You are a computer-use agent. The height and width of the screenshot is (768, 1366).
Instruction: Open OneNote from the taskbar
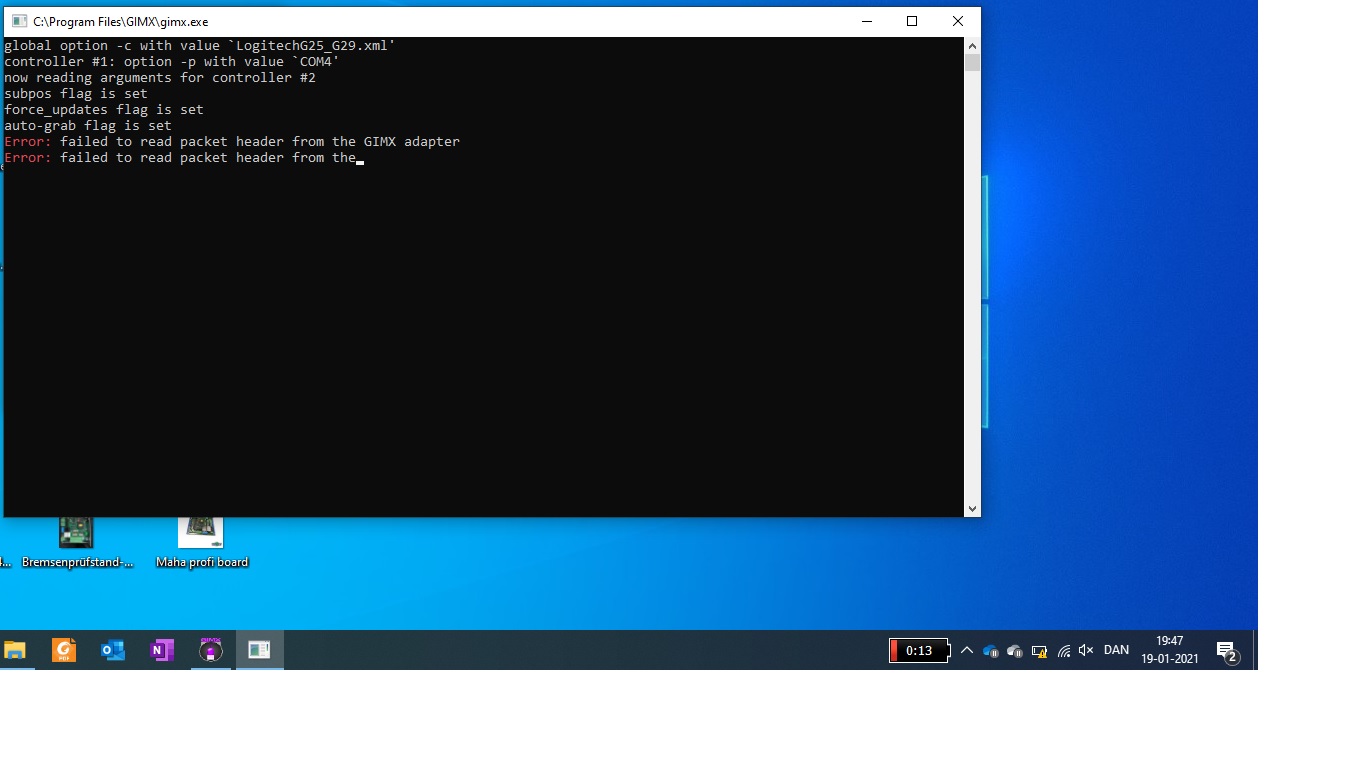162,651
